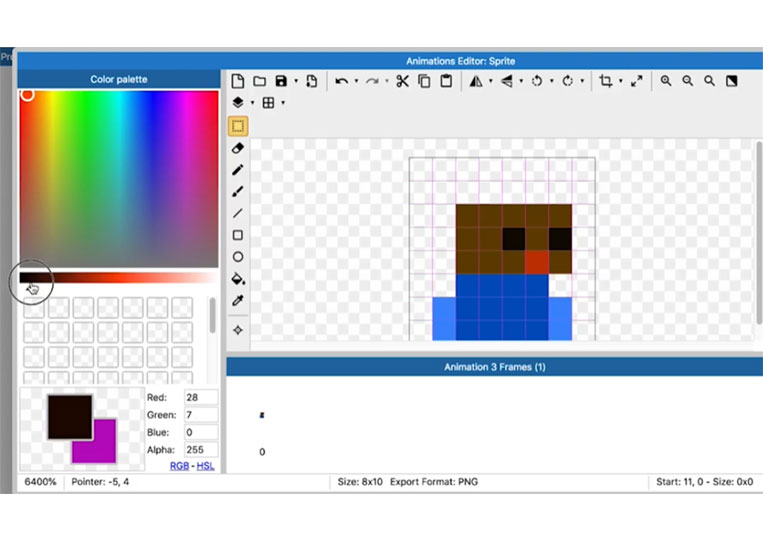Cut selection with the scissors icon
763x541 pixels.
[x=402, y=81]
